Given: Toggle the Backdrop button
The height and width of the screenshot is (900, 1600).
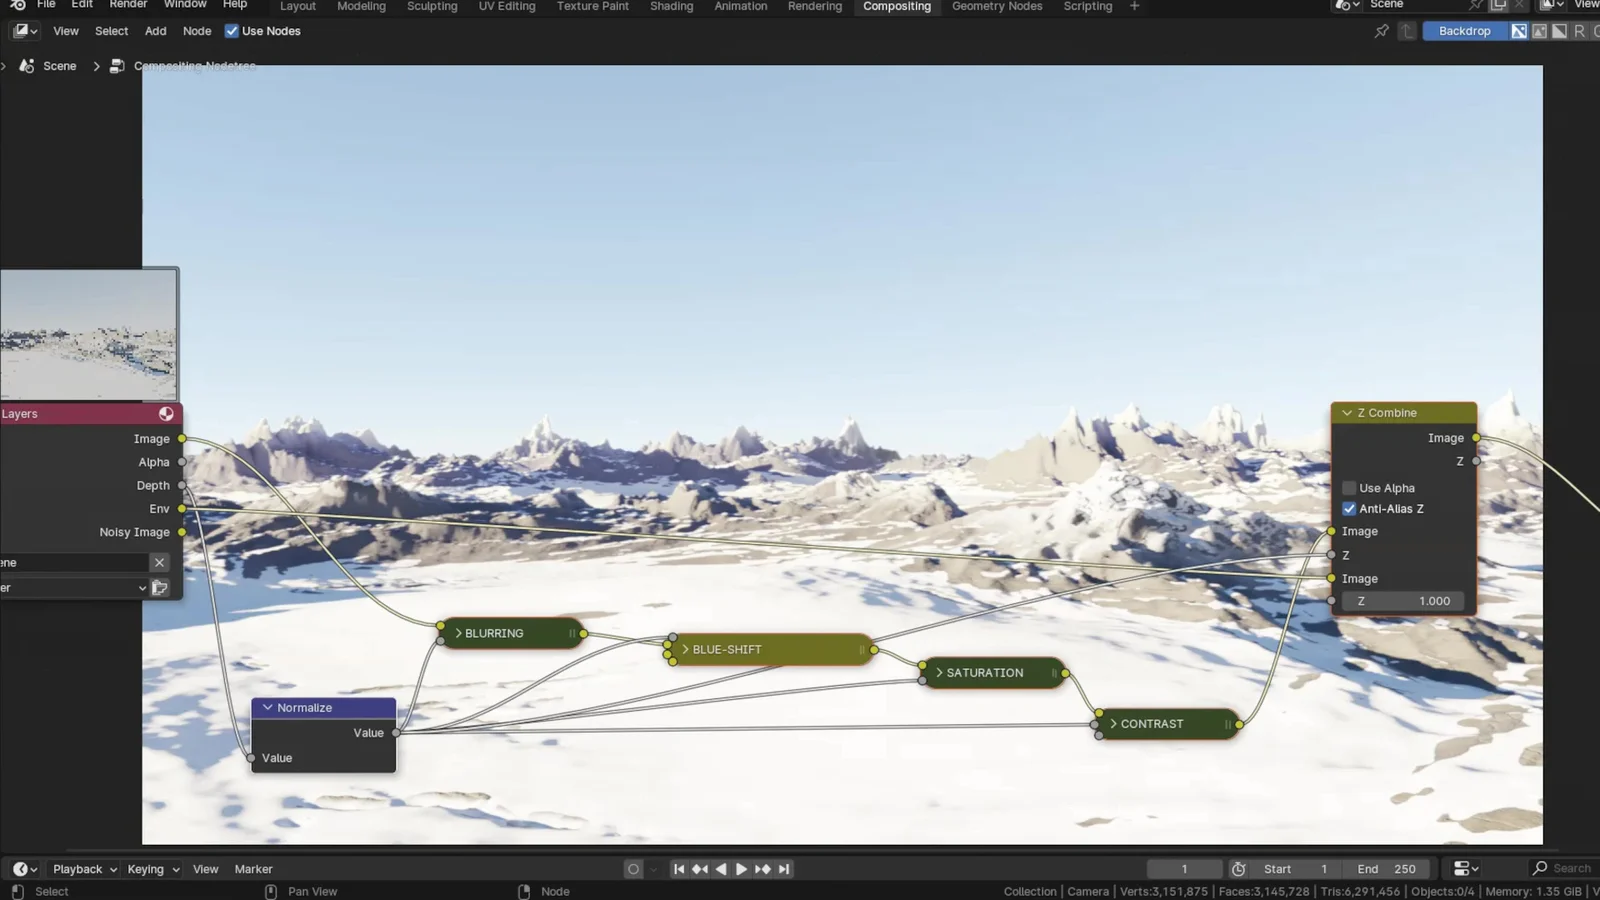Looking at the screenshot, I should point(1464,31).
